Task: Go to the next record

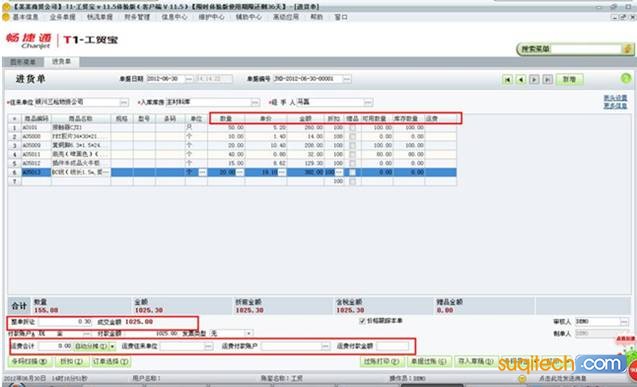Action: pos(534,80)
